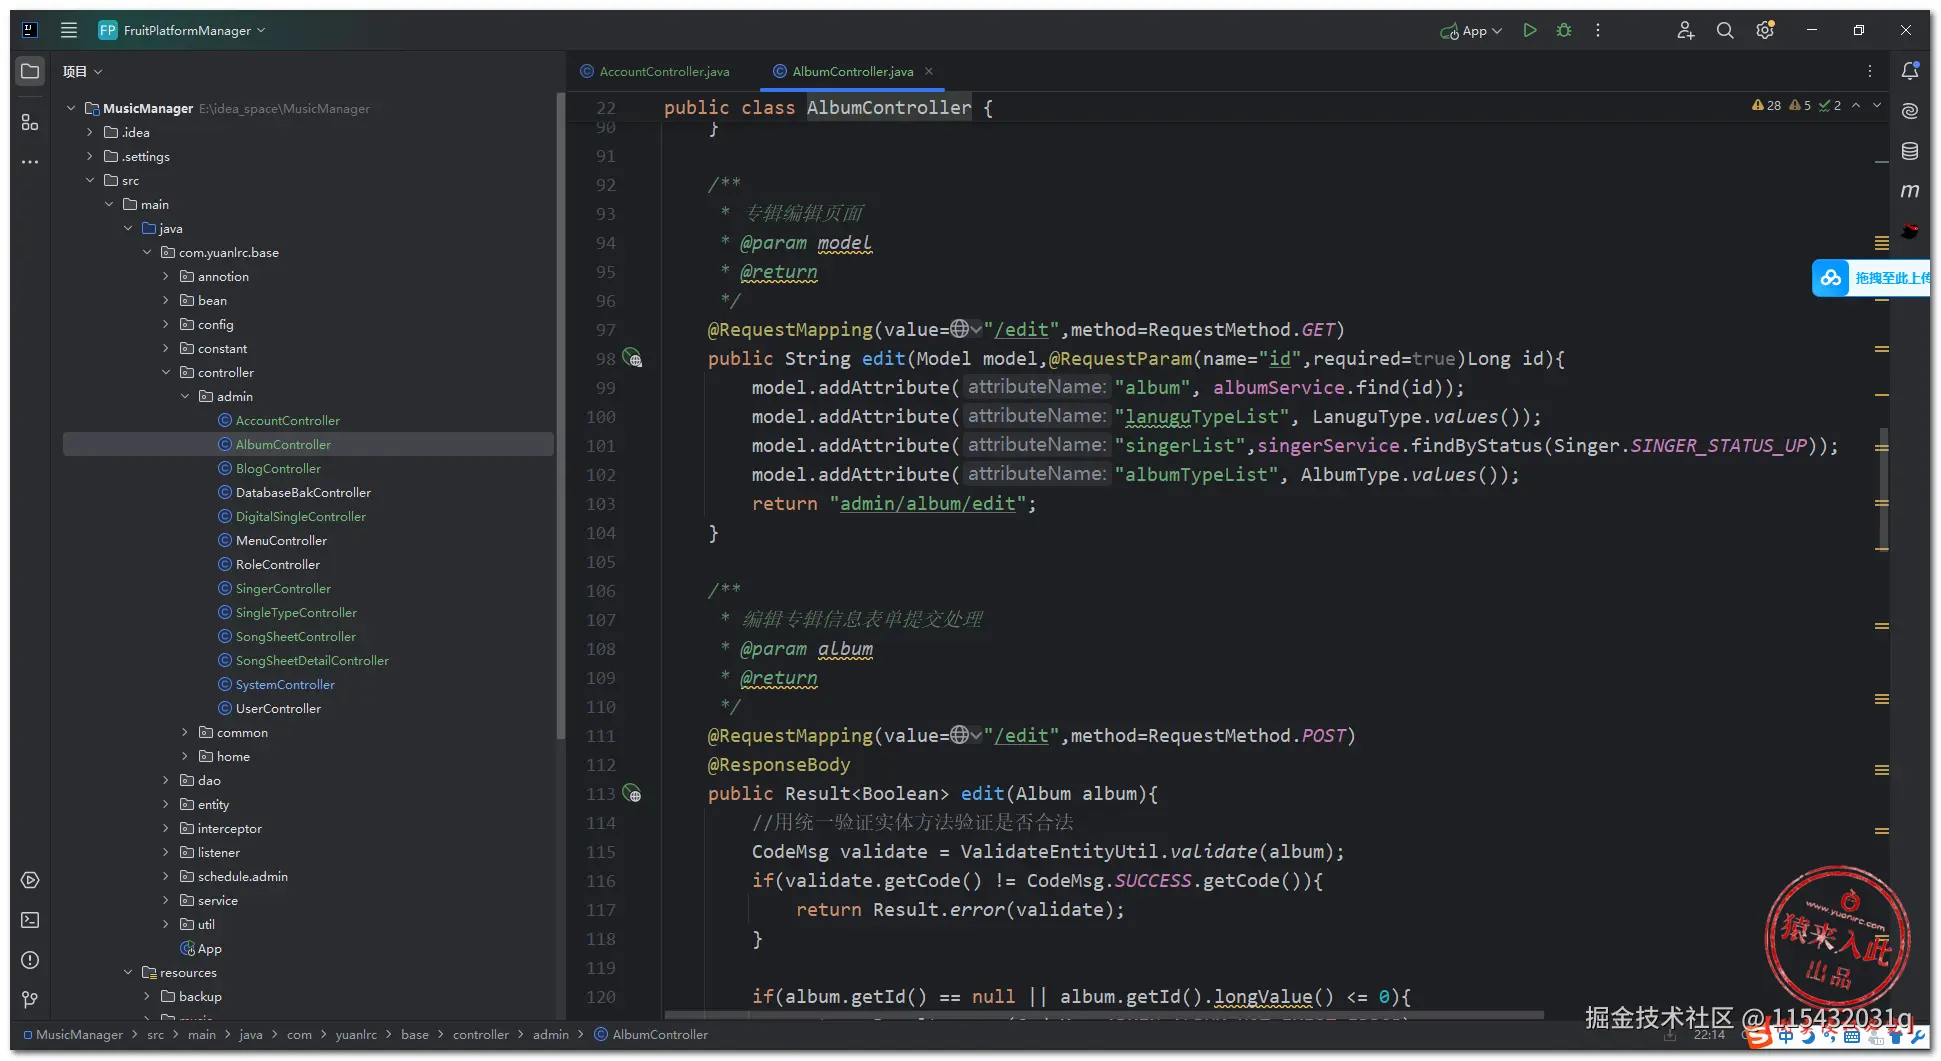
Task: Close the AlbumController.java tab
Action: [929, 71]
